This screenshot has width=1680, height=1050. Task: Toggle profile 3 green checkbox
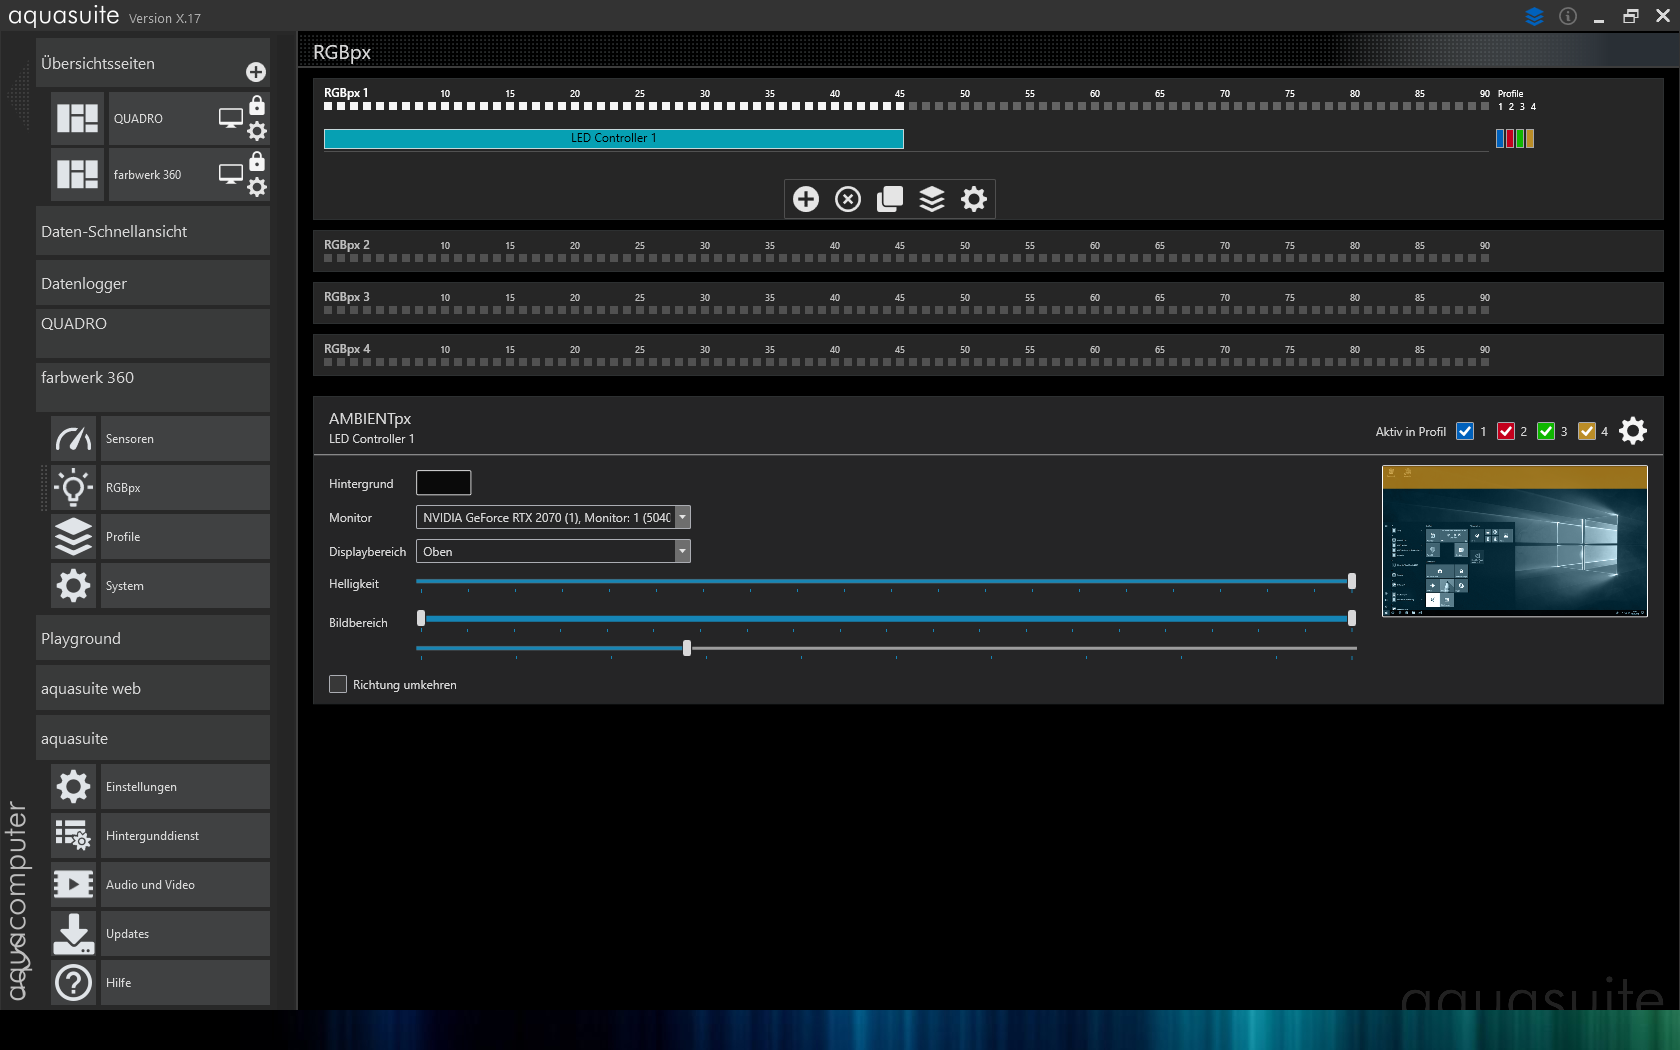(1546, 431)
